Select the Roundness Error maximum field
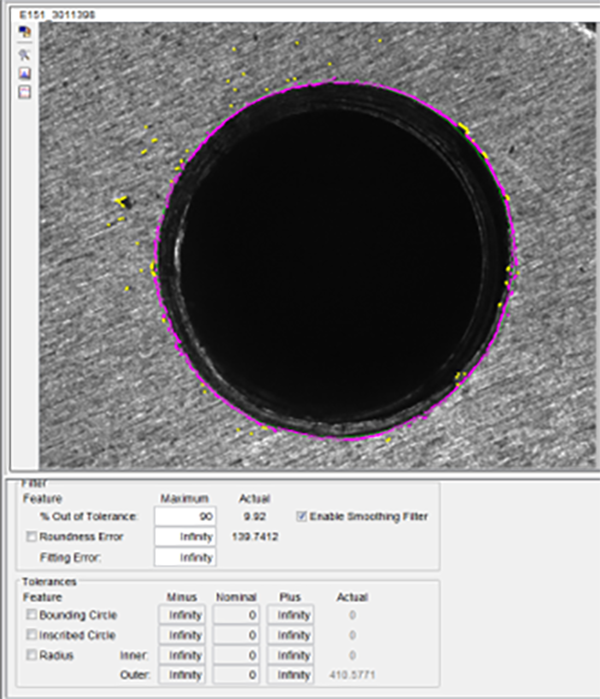 click(x=186, y=537)
